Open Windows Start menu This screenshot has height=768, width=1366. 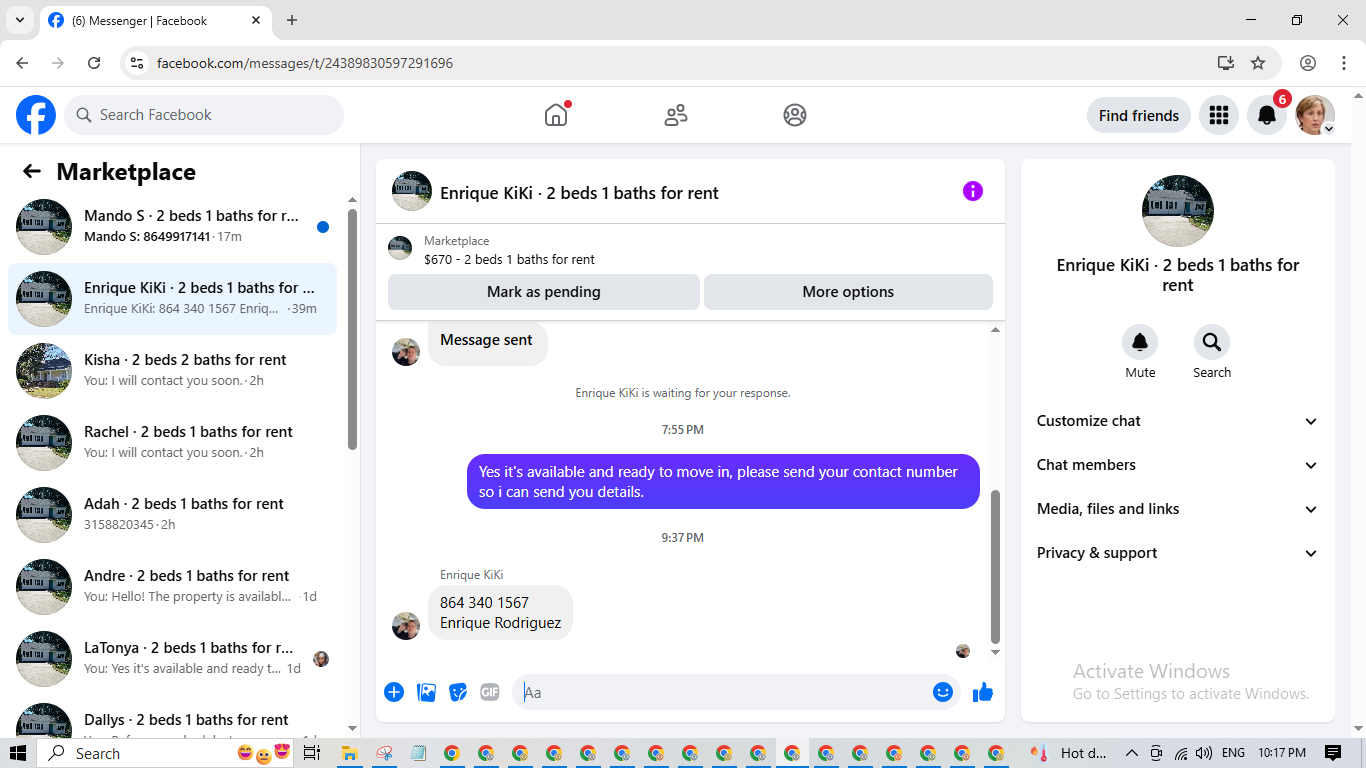(x=17, y=753)
